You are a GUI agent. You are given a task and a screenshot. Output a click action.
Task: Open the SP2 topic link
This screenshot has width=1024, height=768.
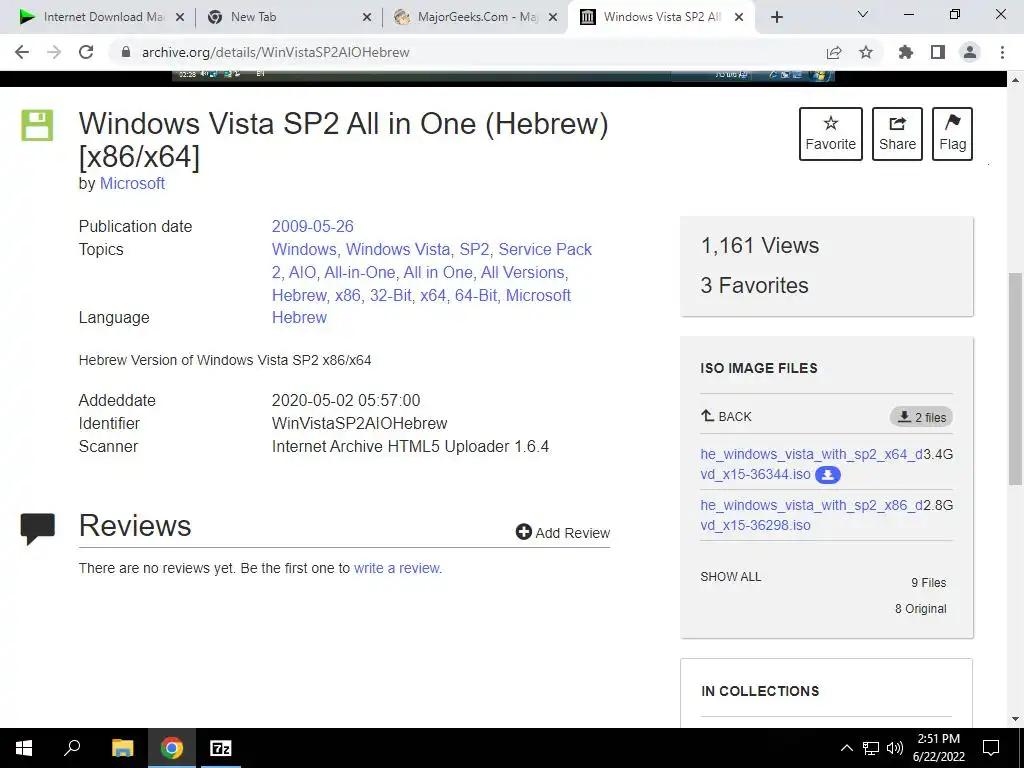coord(474,249)
